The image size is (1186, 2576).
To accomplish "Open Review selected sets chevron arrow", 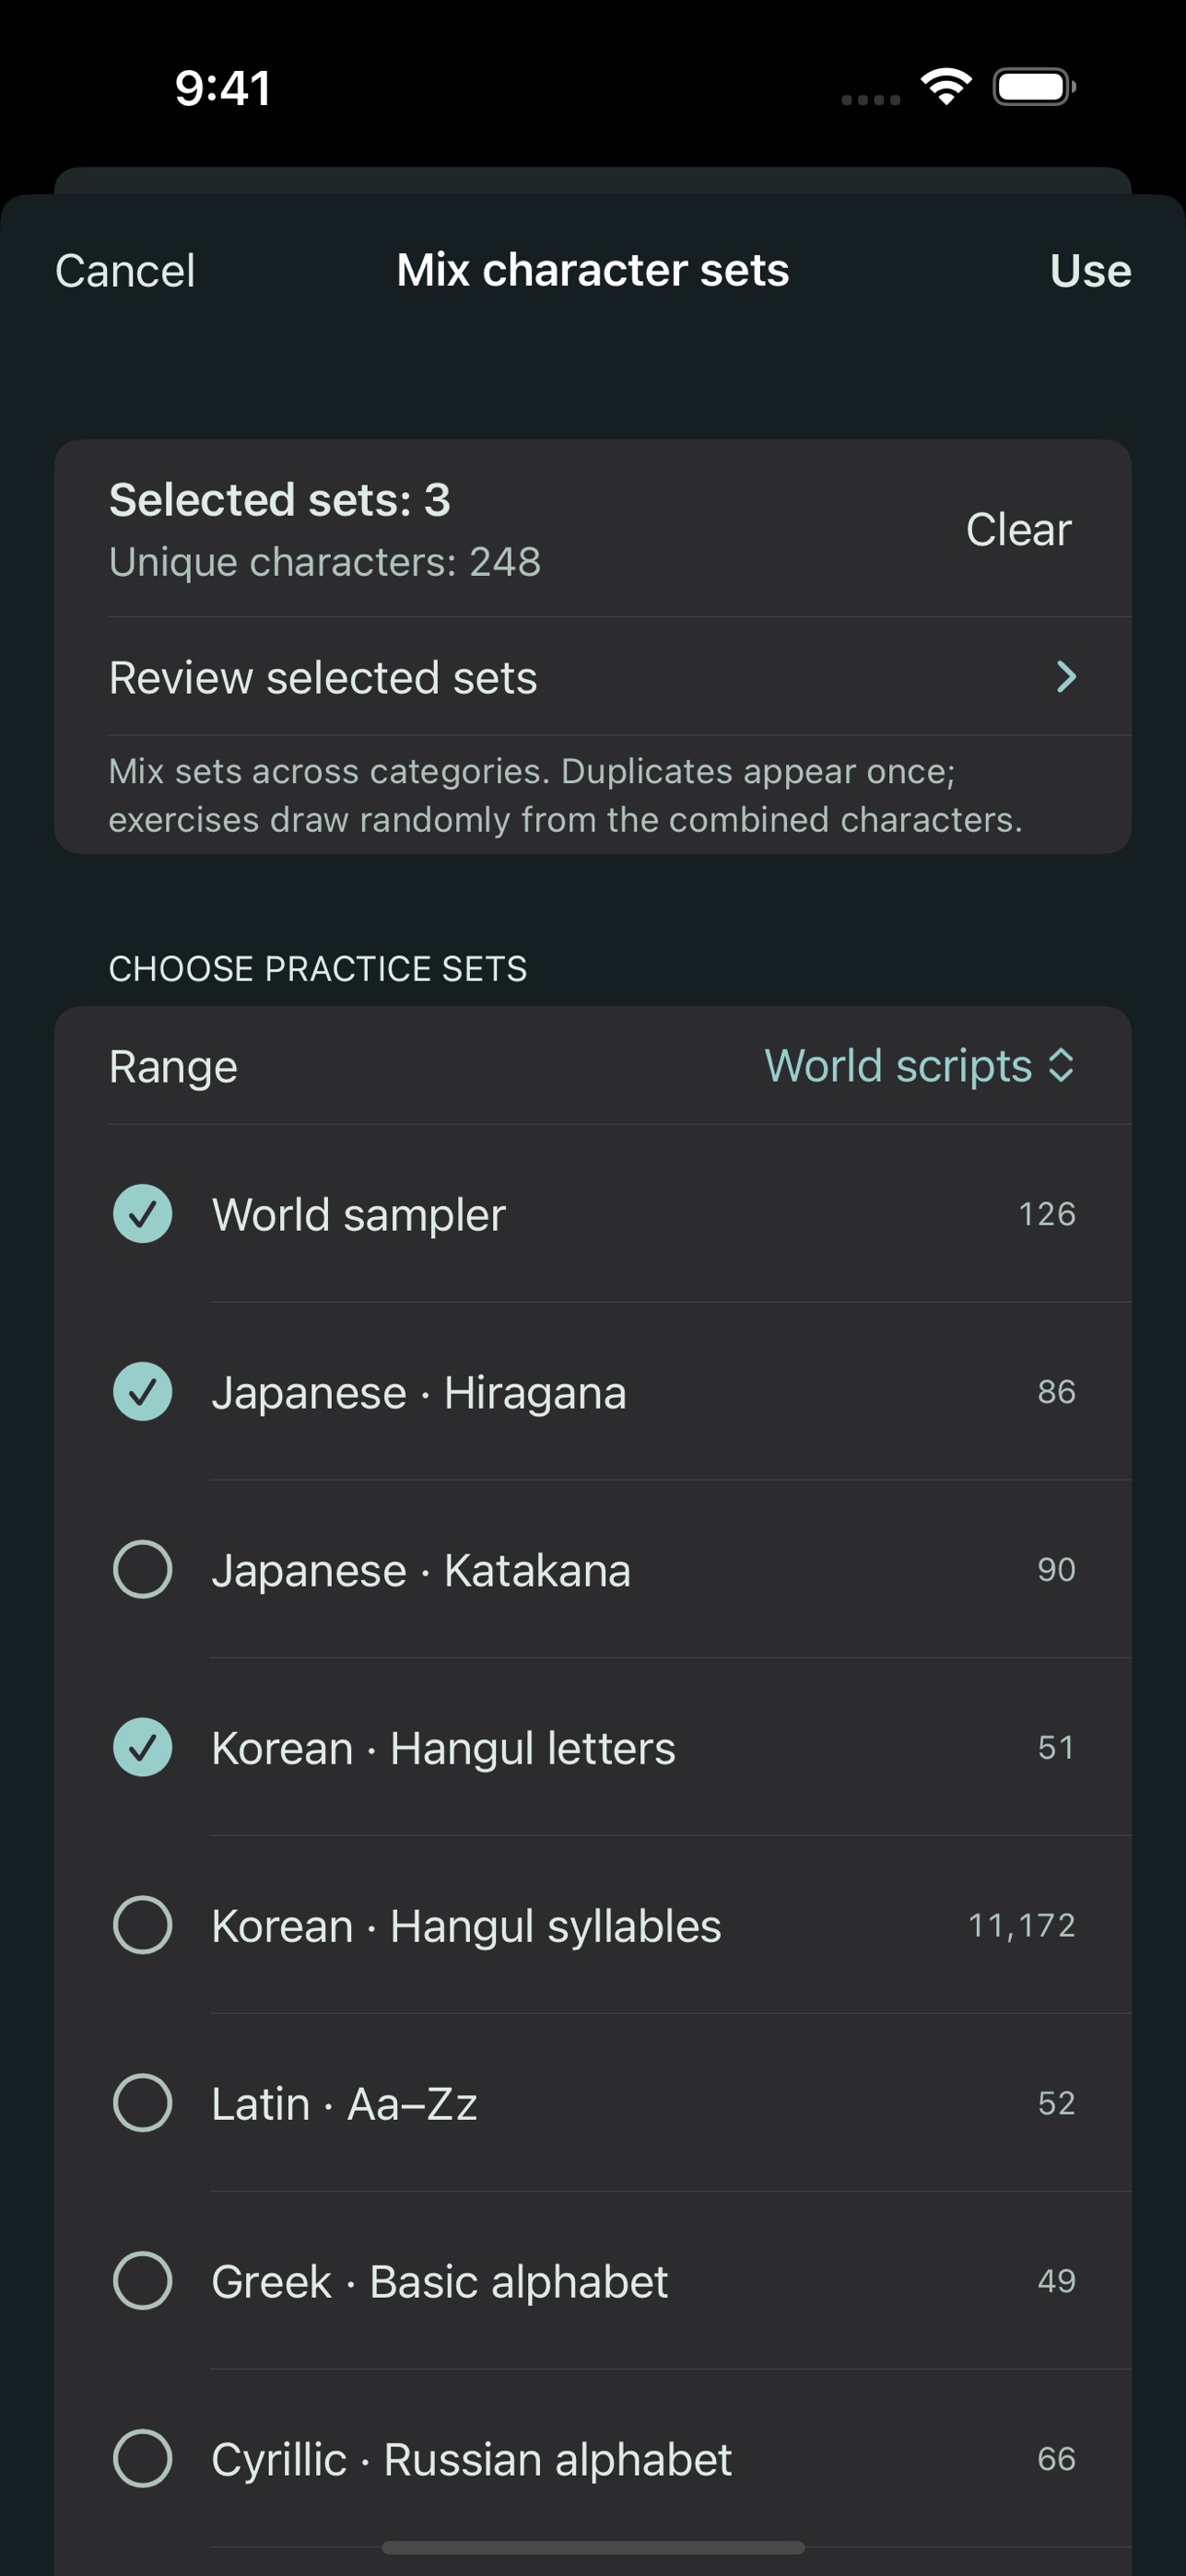I will [x=1066, y=677].
